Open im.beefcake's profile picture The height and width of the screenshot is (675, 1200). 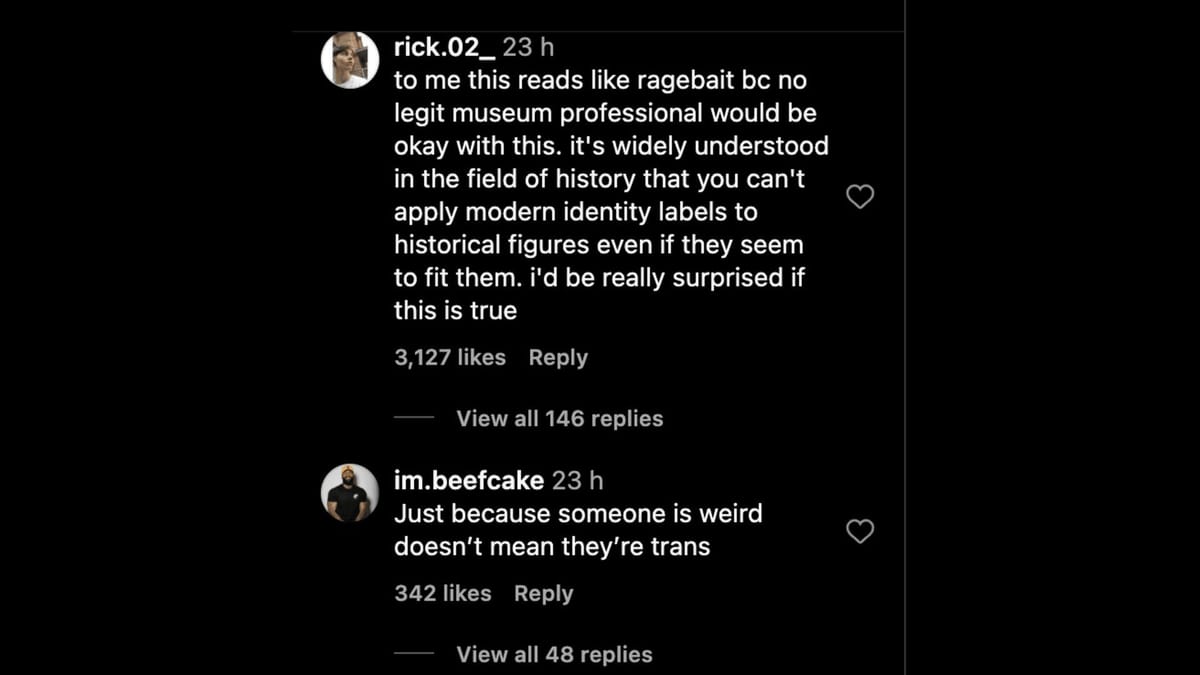pyautogui.click(x=349, y=493)
